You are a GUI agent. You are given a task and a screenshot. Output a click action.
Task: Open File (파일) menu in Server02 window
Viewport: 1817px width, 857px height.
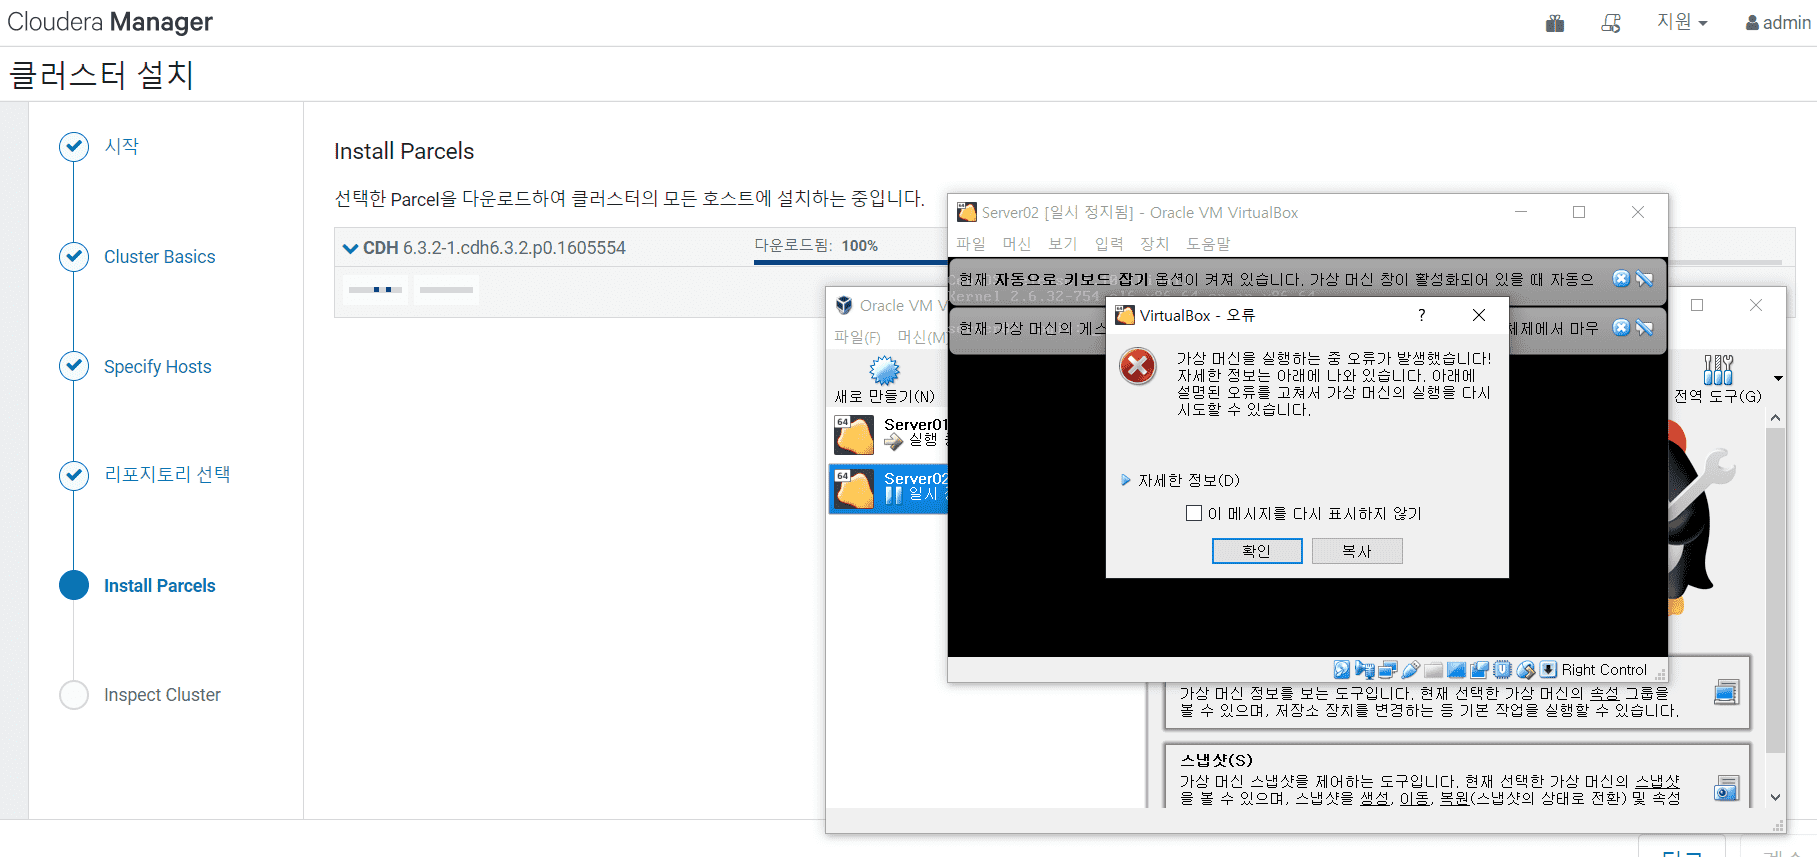click(970, 244)
